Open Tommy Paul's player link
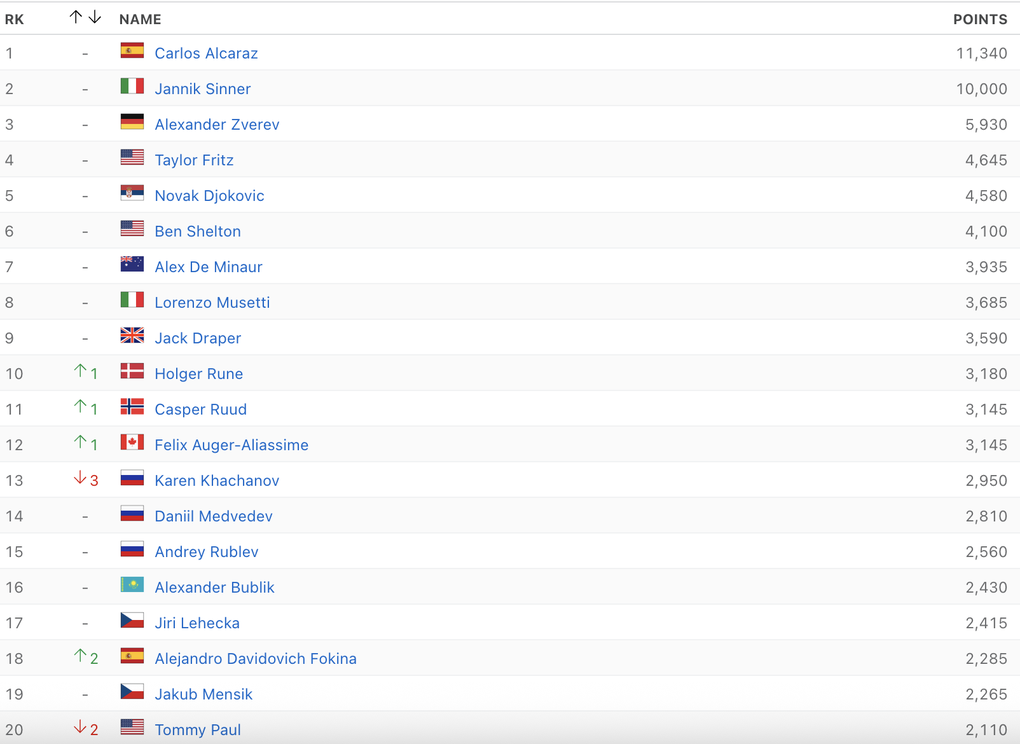Viewport: 1020px width, 744px height. [197, 730]
